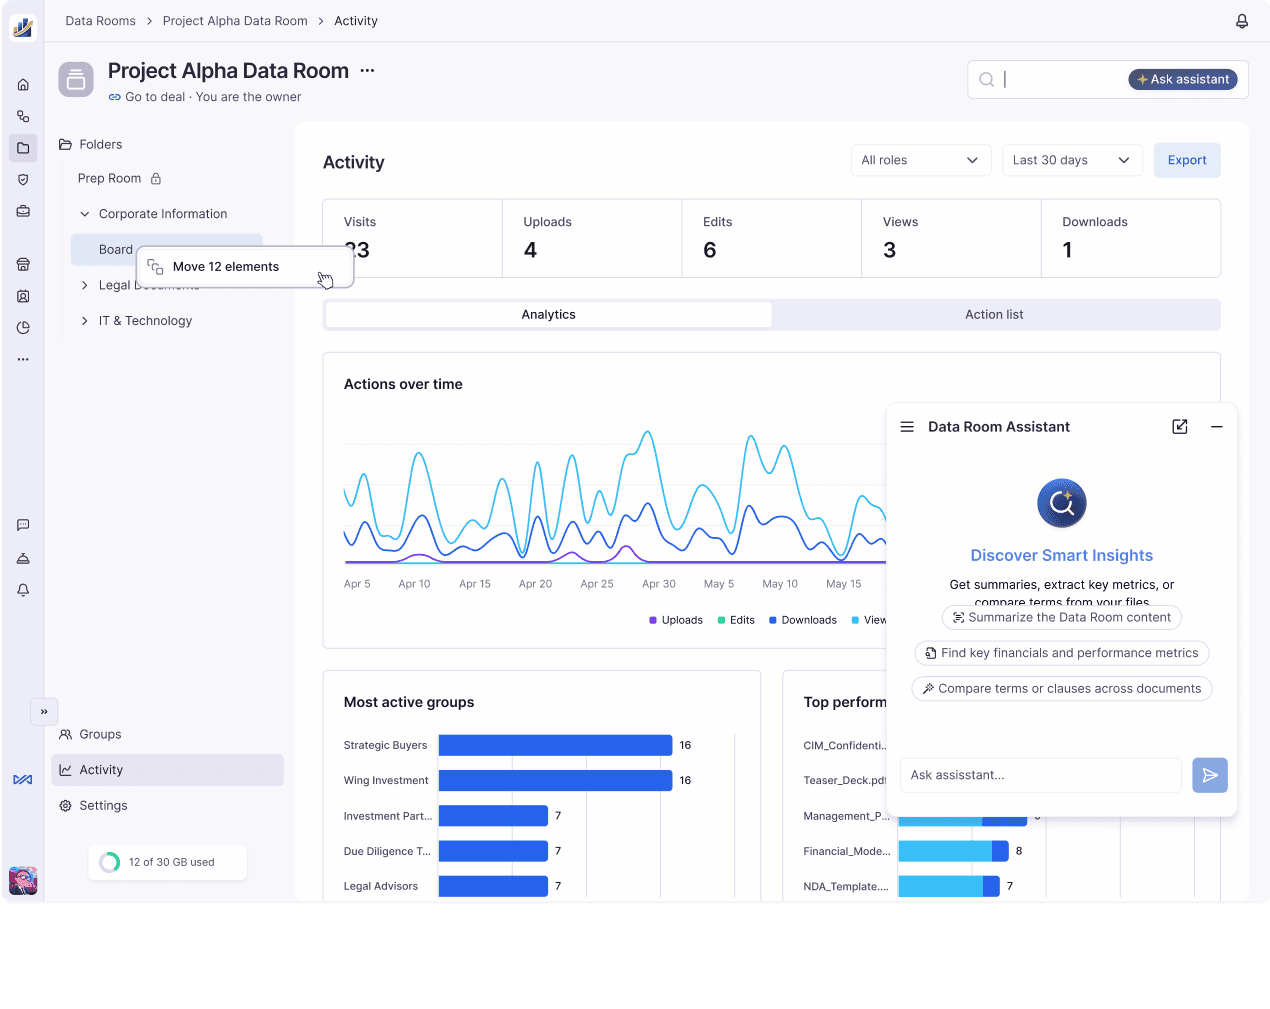
Task: Click the app logo at top left
Action: point(23,27)
